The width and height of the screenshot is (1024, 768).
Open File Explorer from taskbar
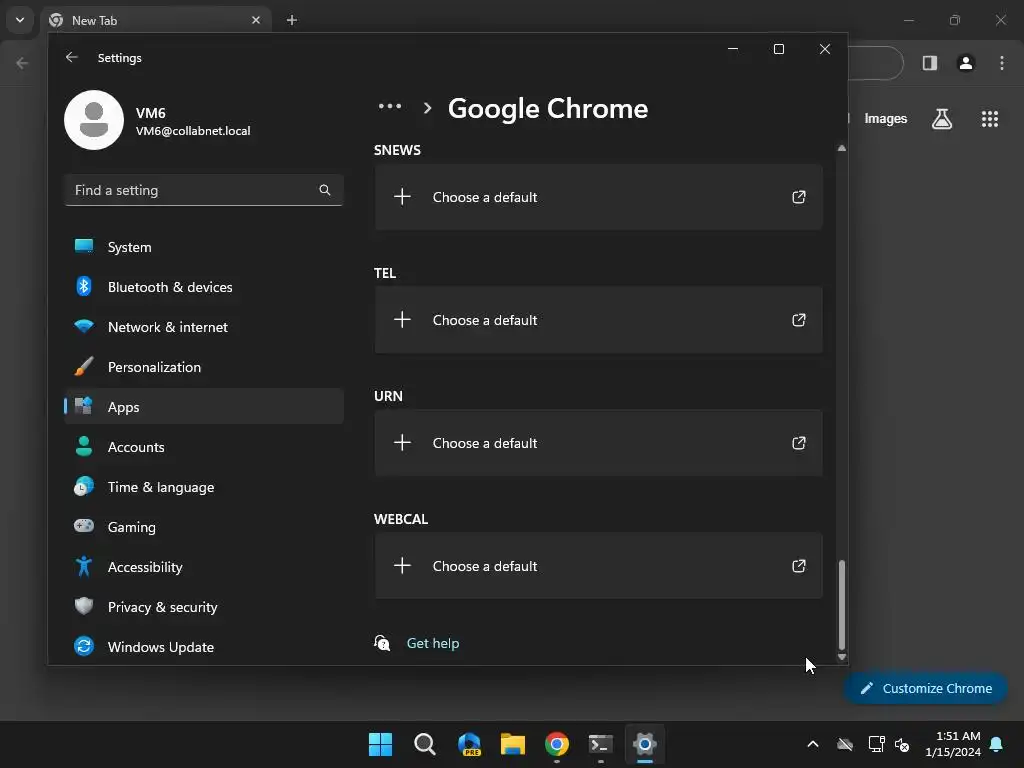click(x=513, y=744)
